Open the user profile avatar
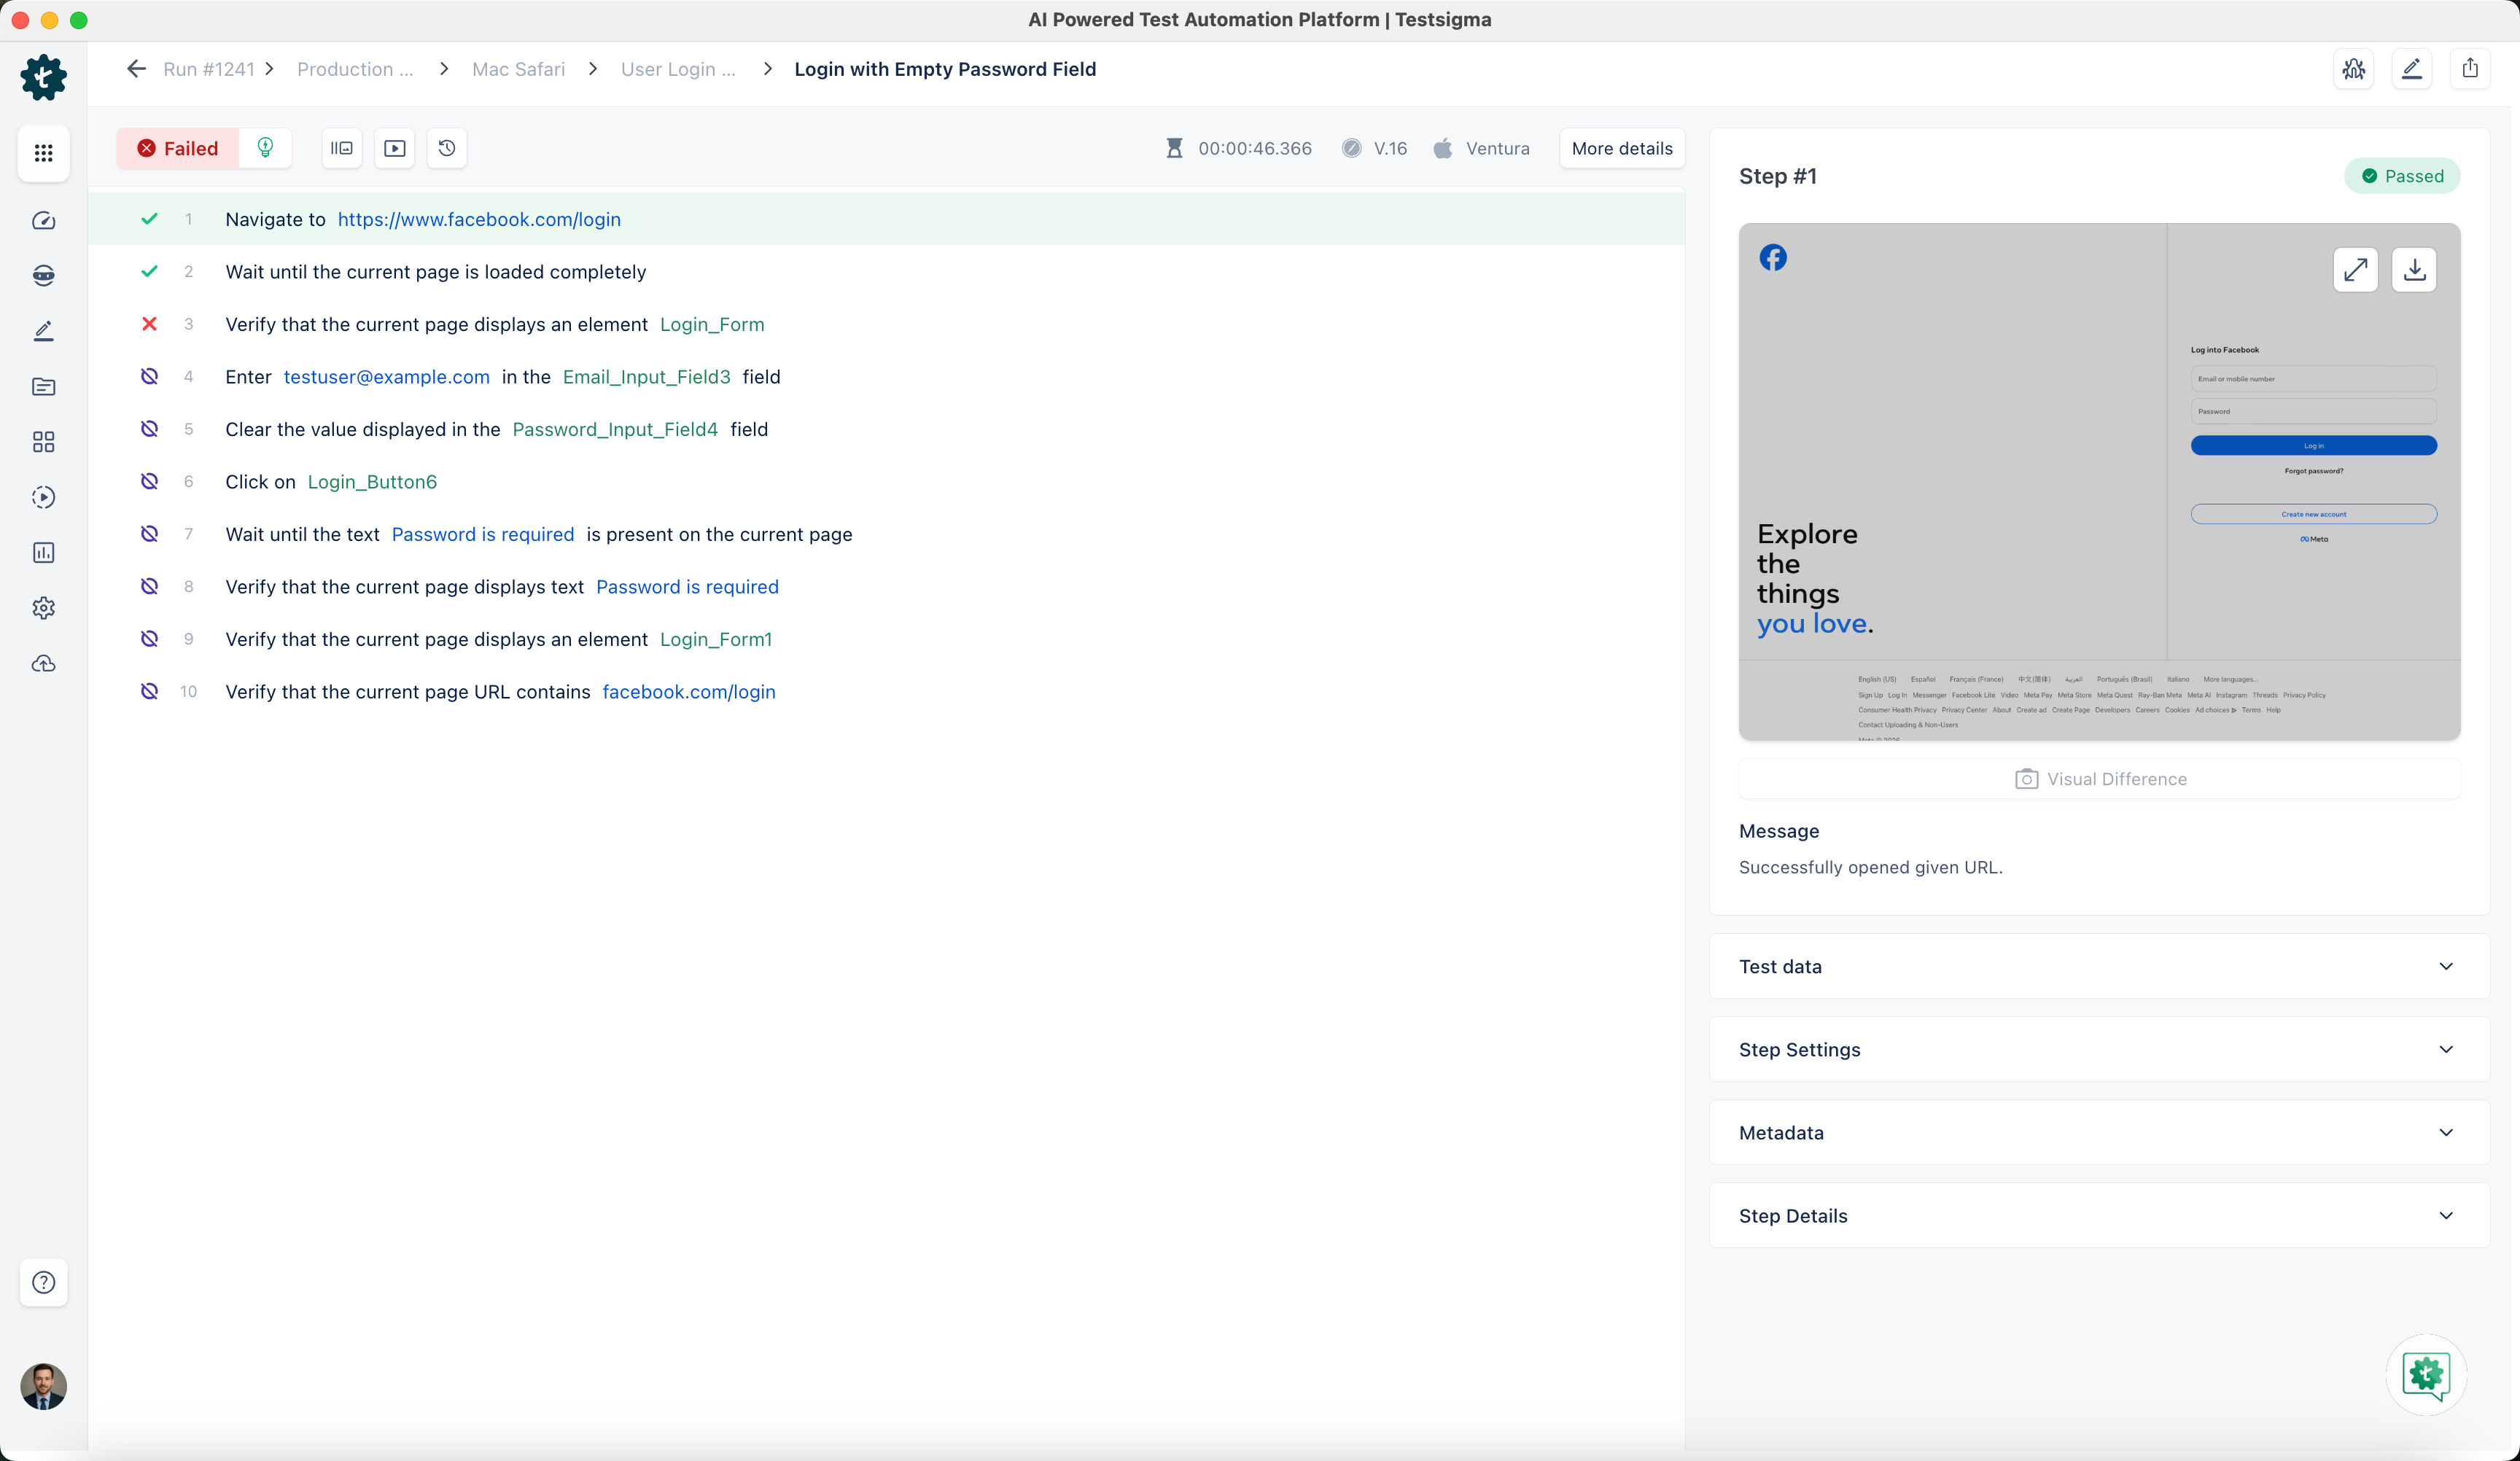This screenshot has width=2520, height=1461. [43, 1386]
